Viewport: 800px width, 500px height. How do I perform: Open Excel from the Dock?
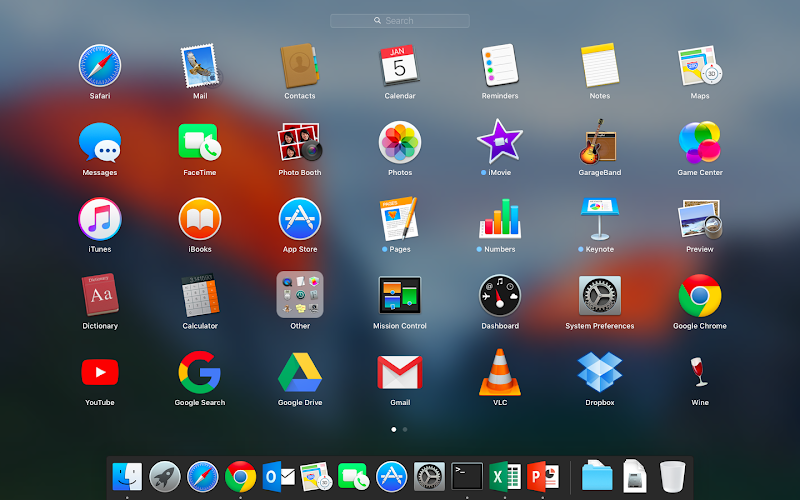point(505,477)
